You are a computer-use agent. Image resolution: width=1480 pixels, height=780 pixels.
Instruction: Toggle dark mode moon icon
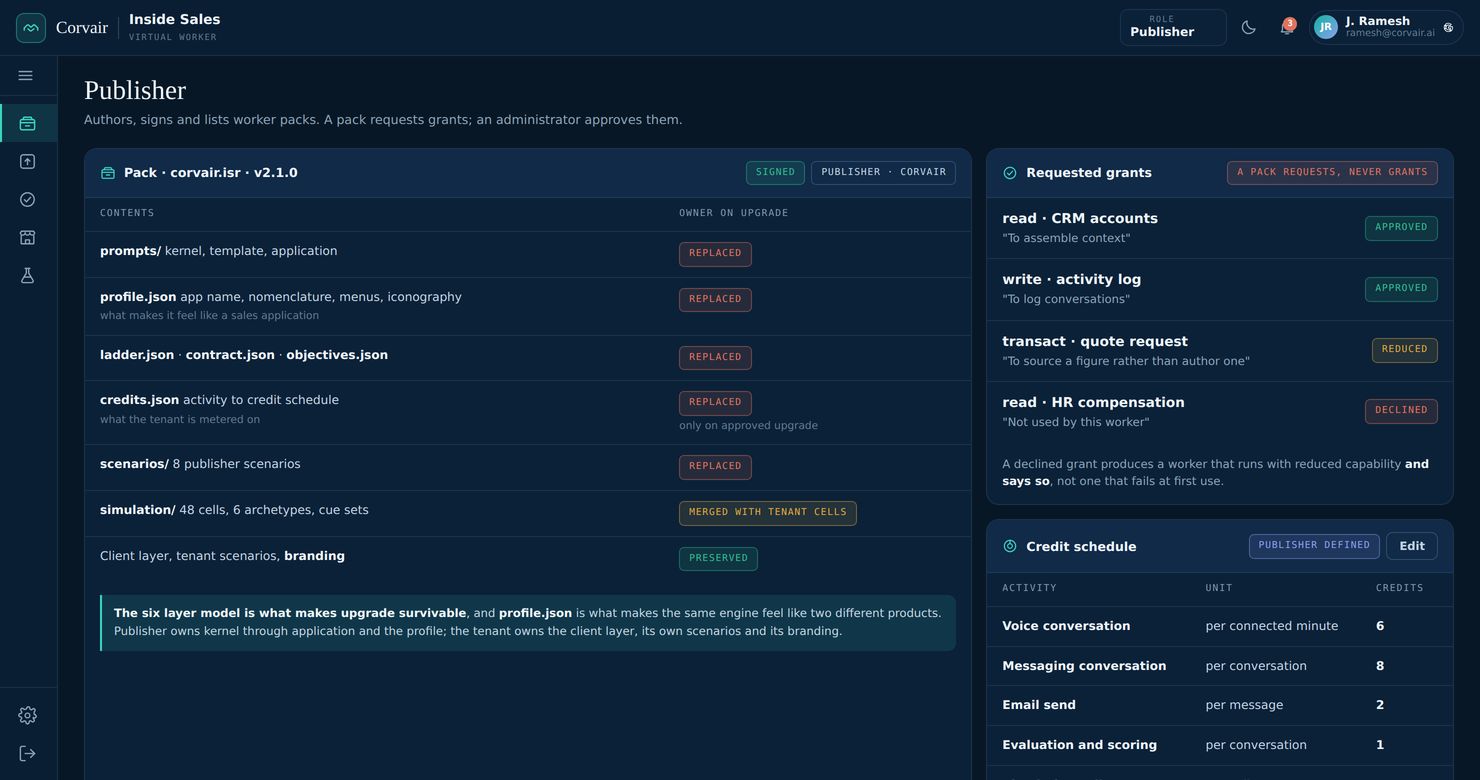point(1248,27)
